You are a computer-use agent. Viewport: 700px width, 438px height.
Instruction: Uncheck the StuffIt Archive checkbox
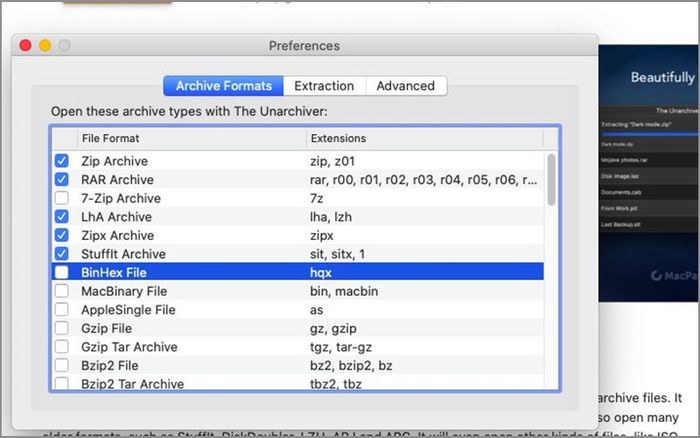[62, 254]
